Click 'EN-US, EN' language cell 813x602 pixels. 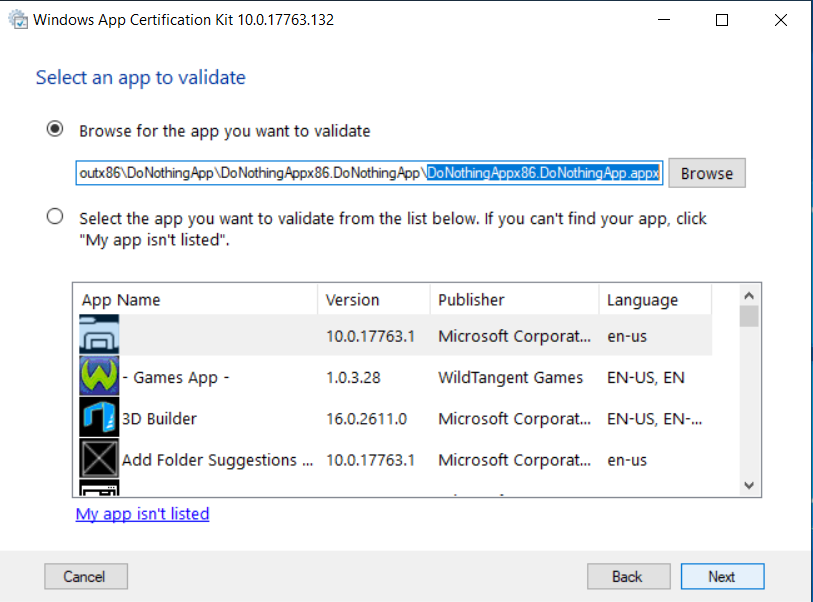tap(646, 377)
